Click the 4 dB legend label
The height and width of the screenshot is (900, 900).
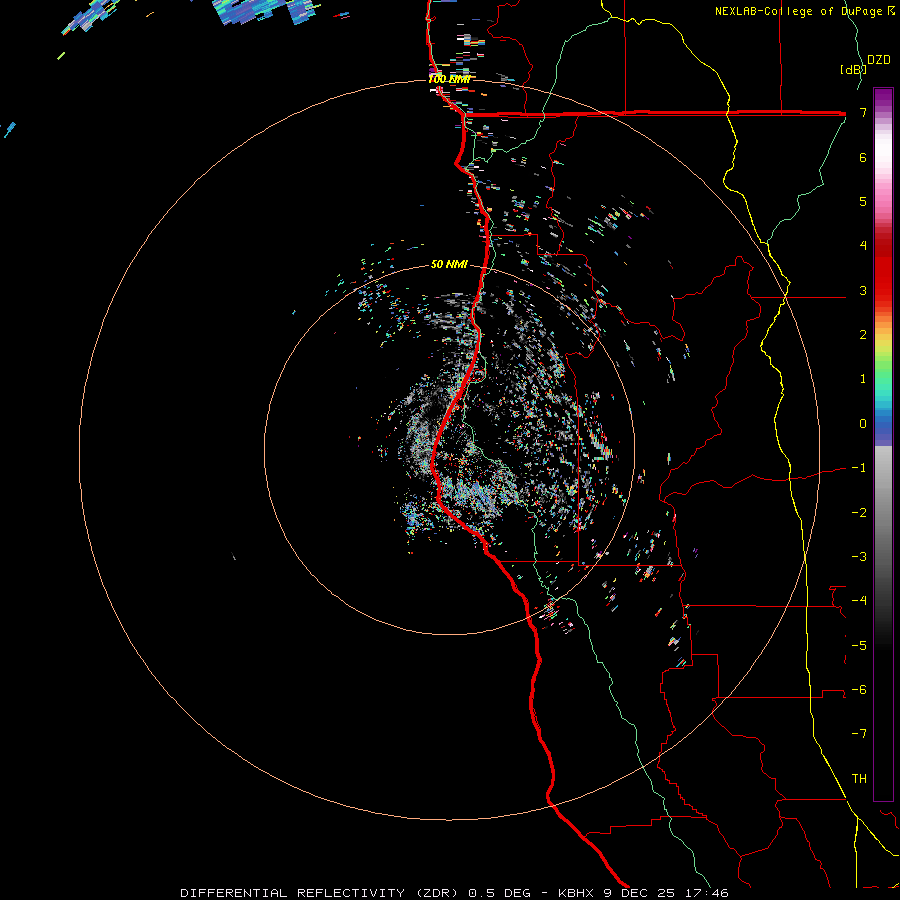click(863, 246)
